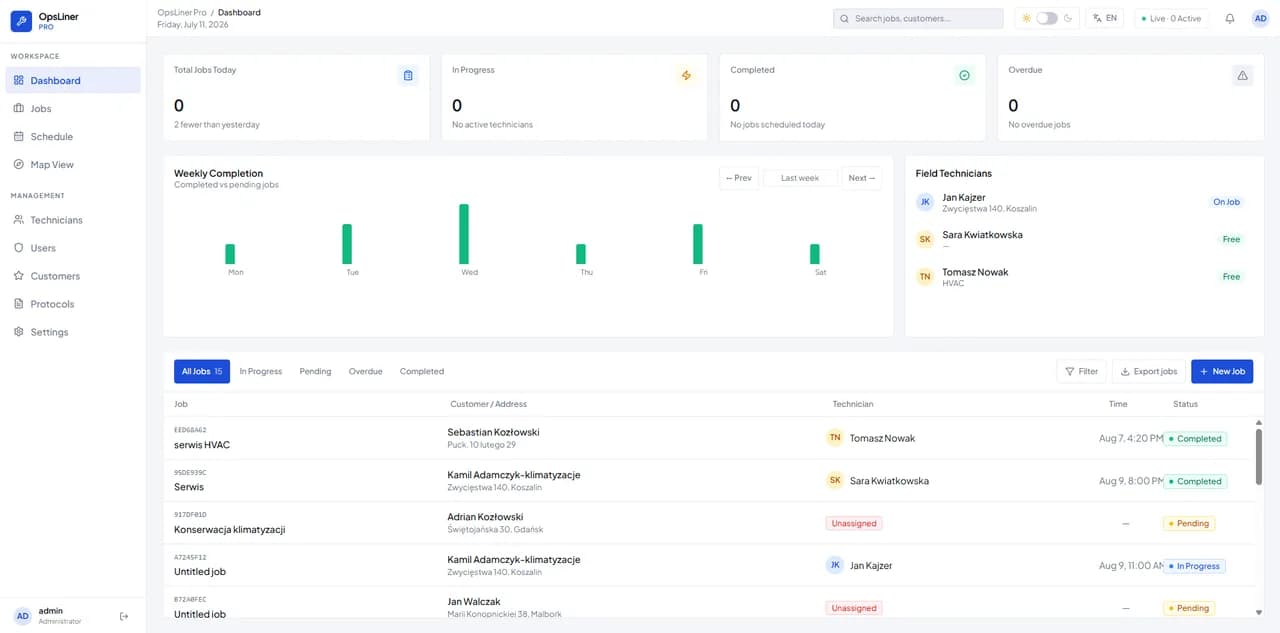
Task: Click customer Adrian Kozłowski
Action: click(x=485, y=517)
